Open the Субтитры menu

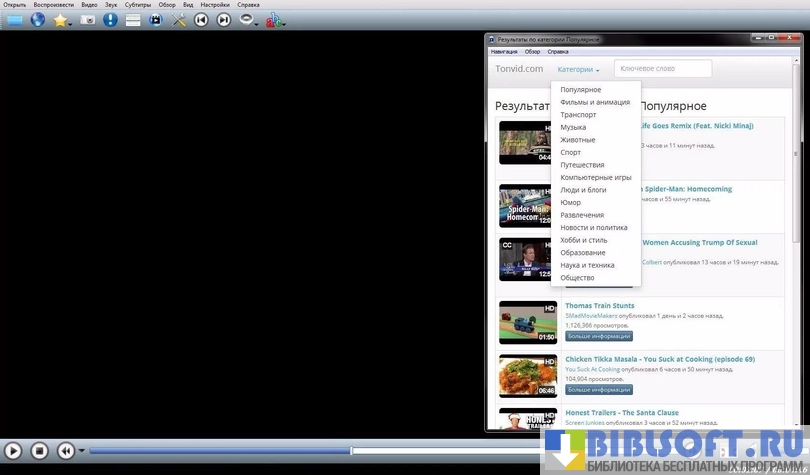pyautogui.click(x=138, y=5)
